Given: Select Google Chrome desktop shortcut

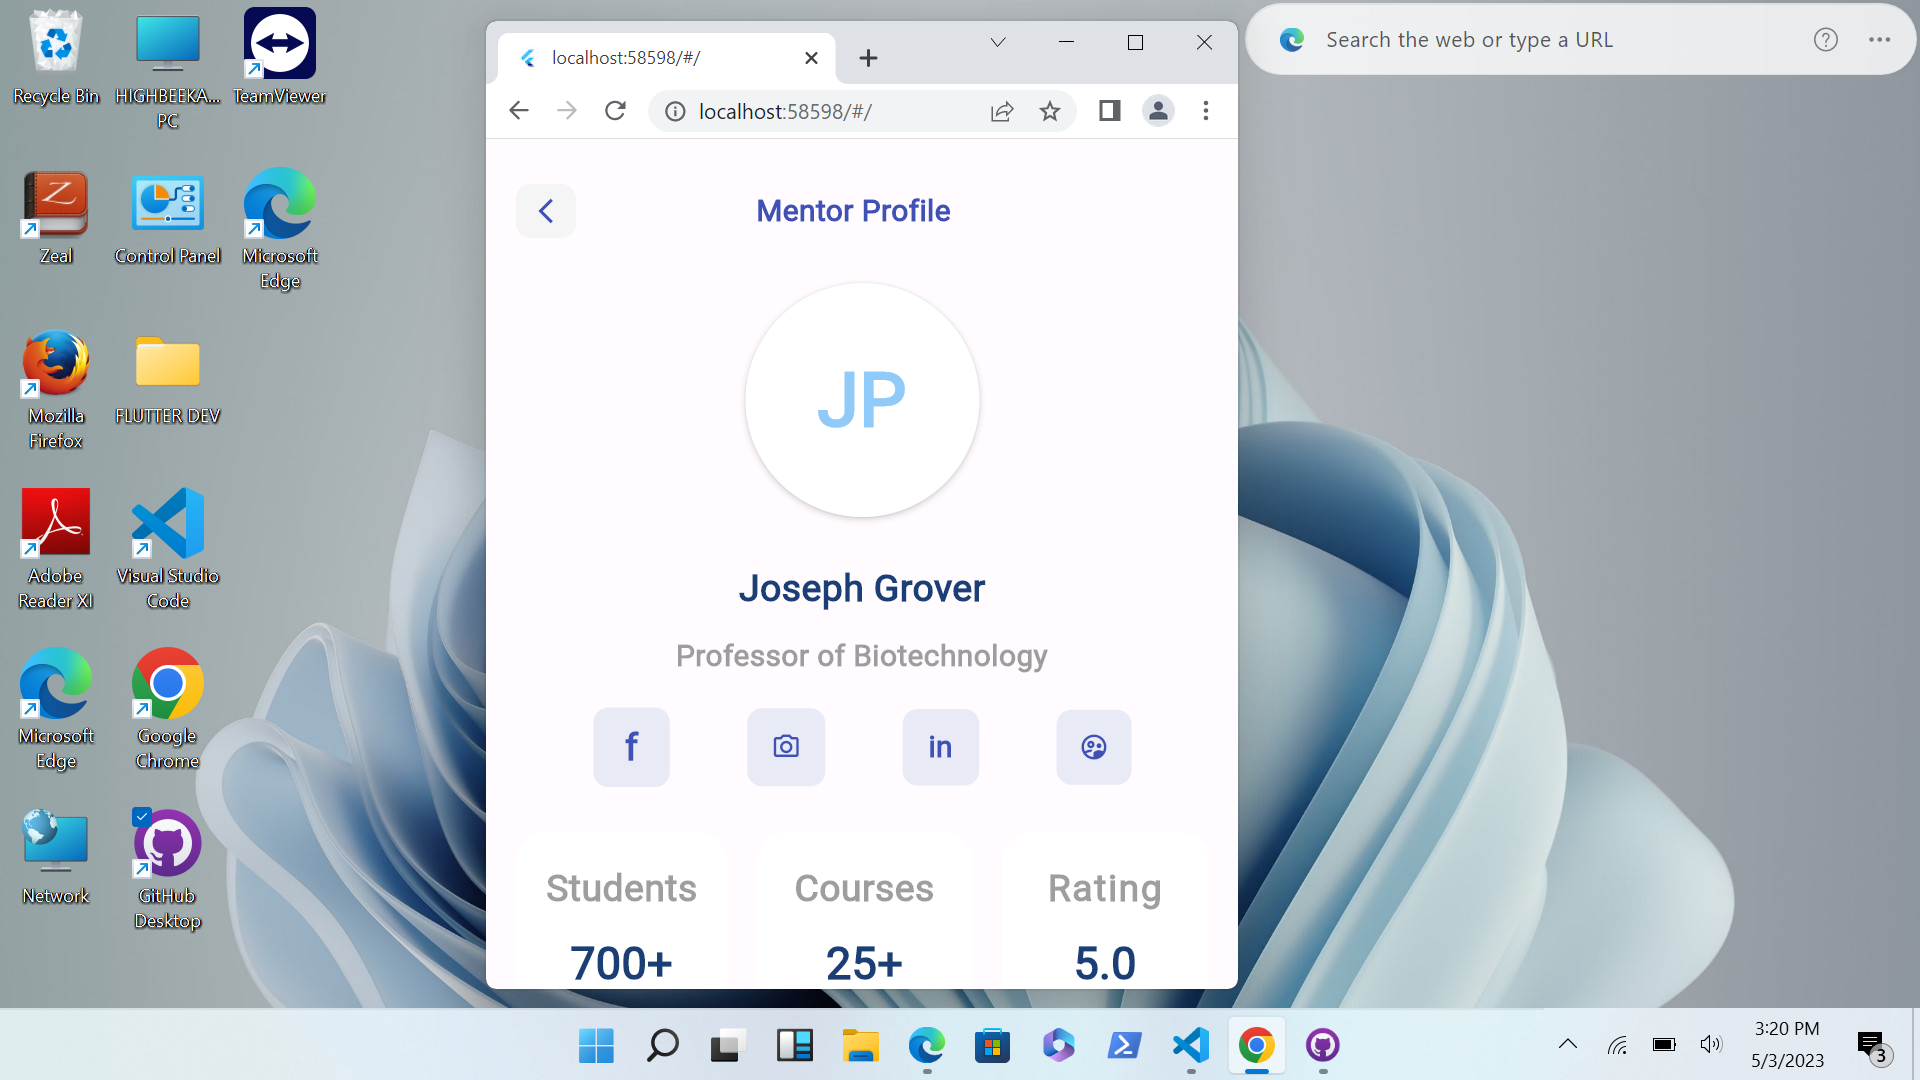Looking at the screenshot, I should click(x=168, y=710).
